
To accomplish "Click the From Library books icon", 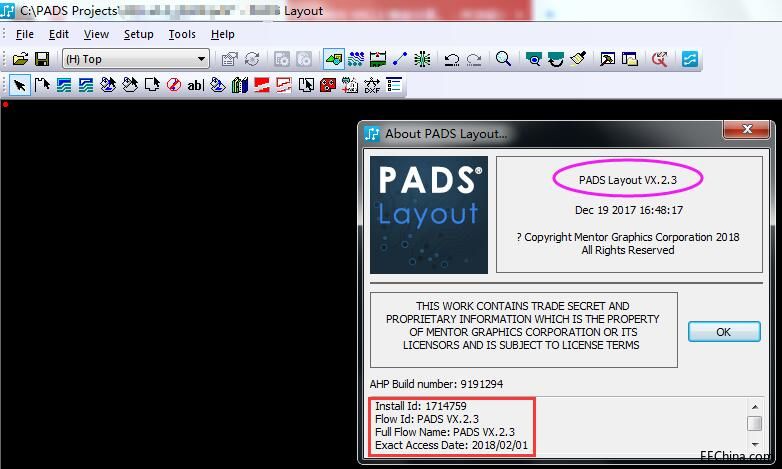I will click(239, 85).
